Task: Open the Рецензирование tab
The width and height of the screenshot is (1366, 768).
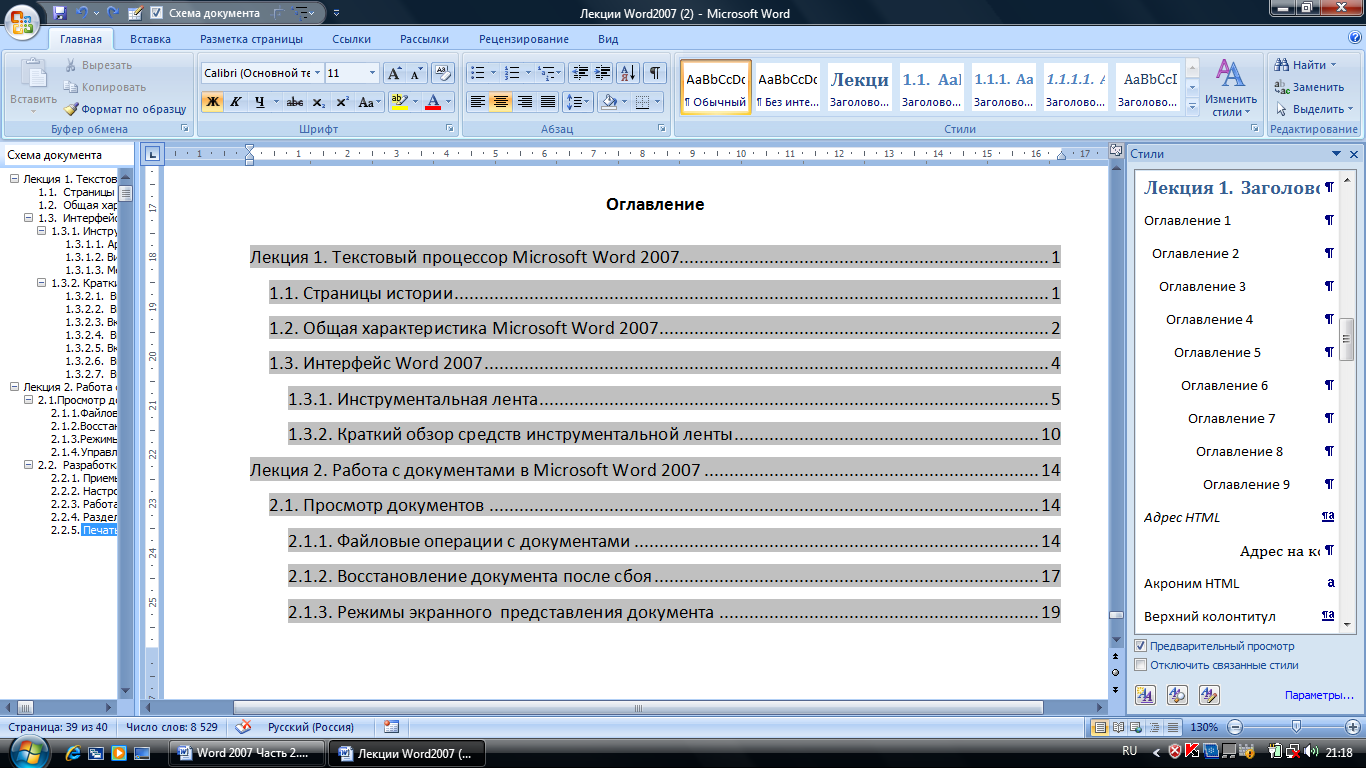Action: pos(523,39)
